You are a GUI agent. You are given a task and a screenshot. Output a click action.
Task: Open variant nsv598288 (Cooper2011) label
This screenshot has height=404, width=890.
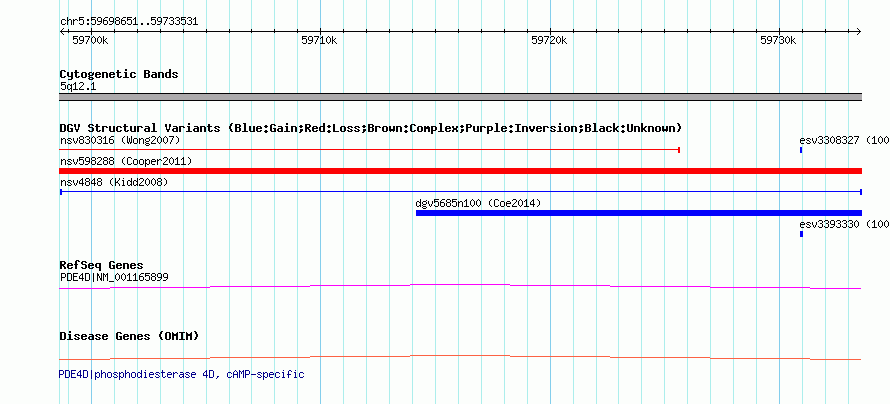(126, 161)
